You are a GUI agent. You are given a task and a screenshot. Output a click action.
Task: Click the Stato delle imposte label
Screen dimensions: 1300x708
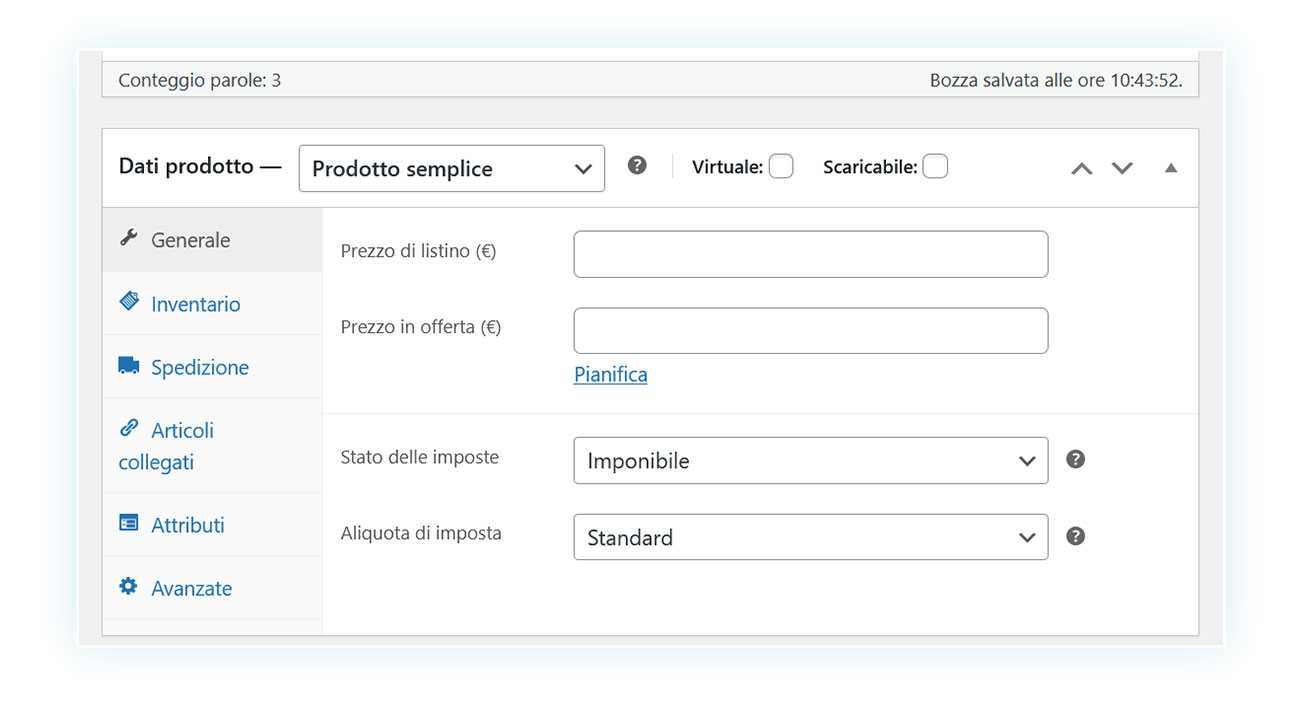click(x=420, y=457)
